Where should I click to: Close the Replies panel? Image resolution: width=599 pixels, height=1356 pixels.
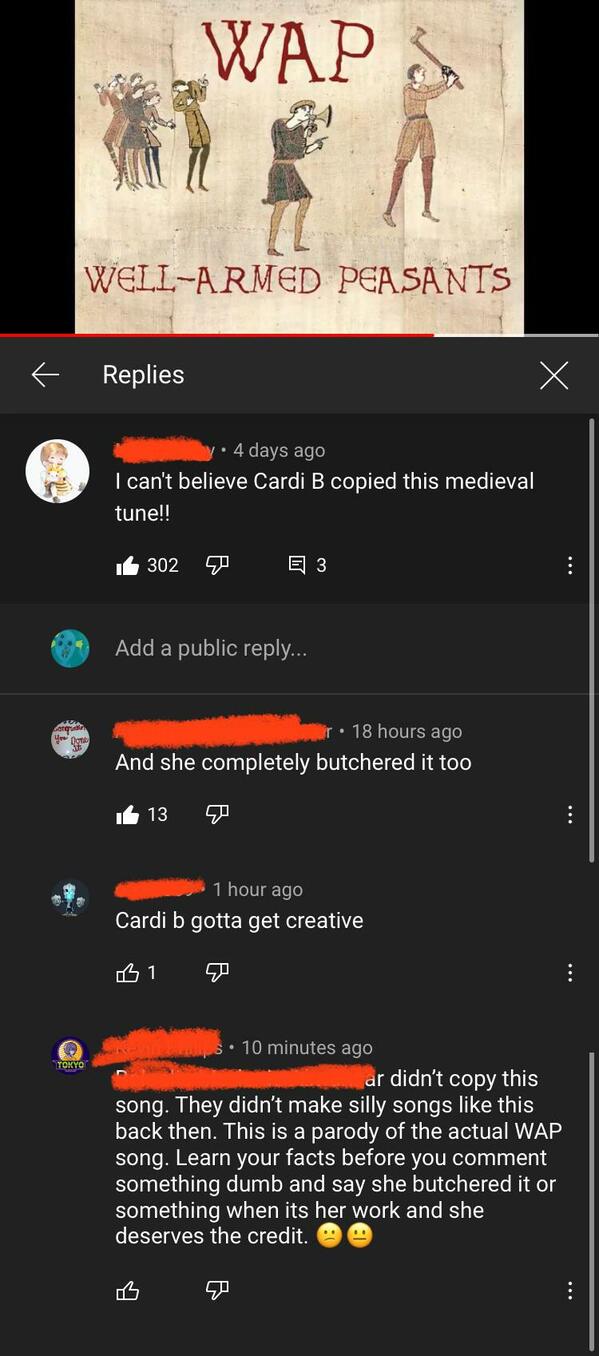pyautogui.click(x=554, y=375)
